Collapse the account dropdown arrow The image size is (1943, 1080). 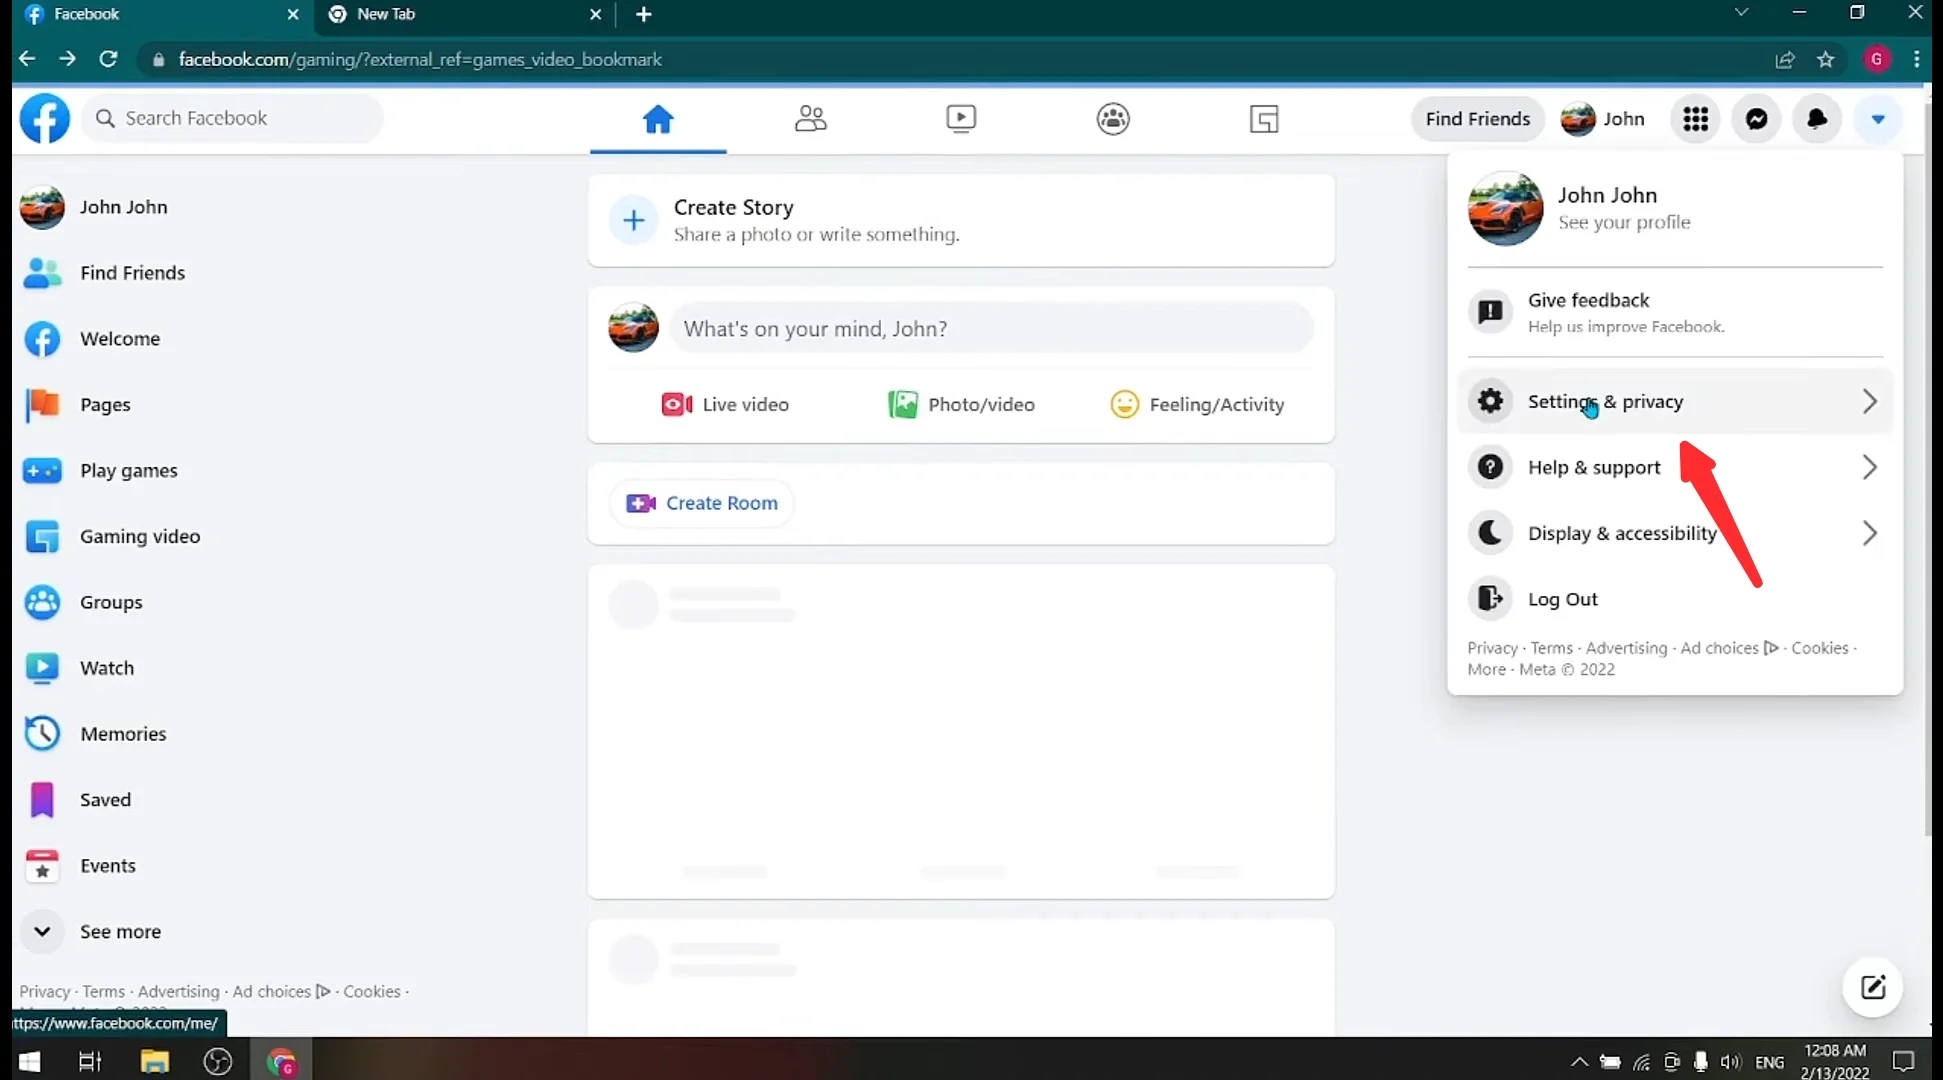point(1878,119)
